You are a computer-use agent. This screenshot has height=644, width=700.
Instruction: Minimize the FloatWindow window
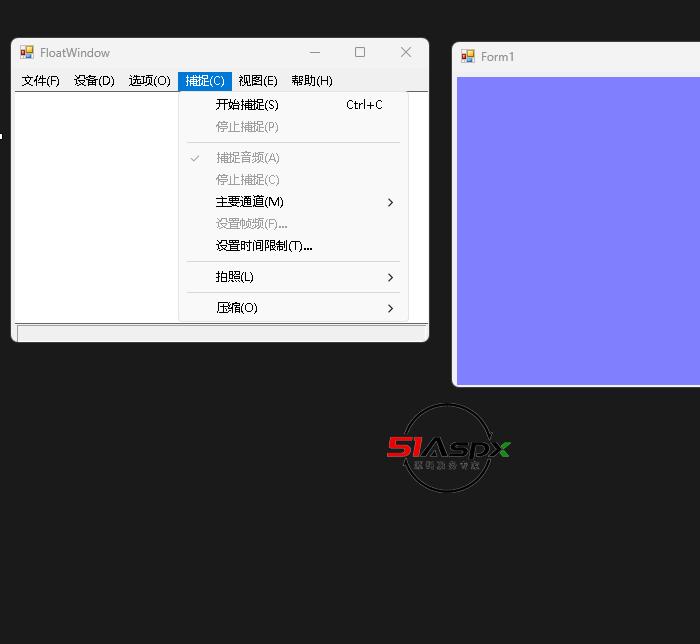coord(315,52)
